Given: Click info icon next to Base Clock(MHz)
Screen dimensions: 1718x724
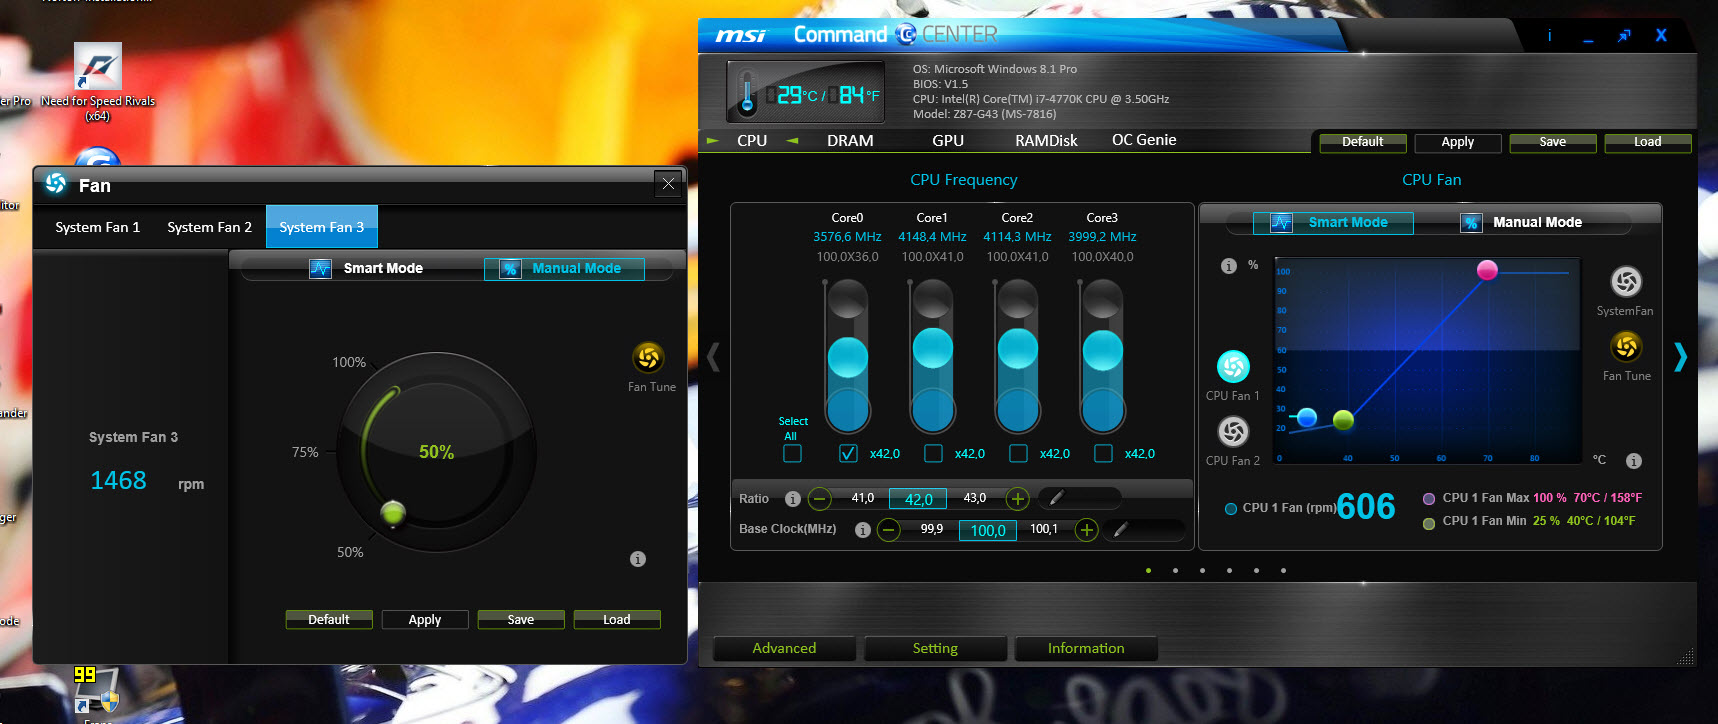Looking at the screenshot, I should 863,529.
